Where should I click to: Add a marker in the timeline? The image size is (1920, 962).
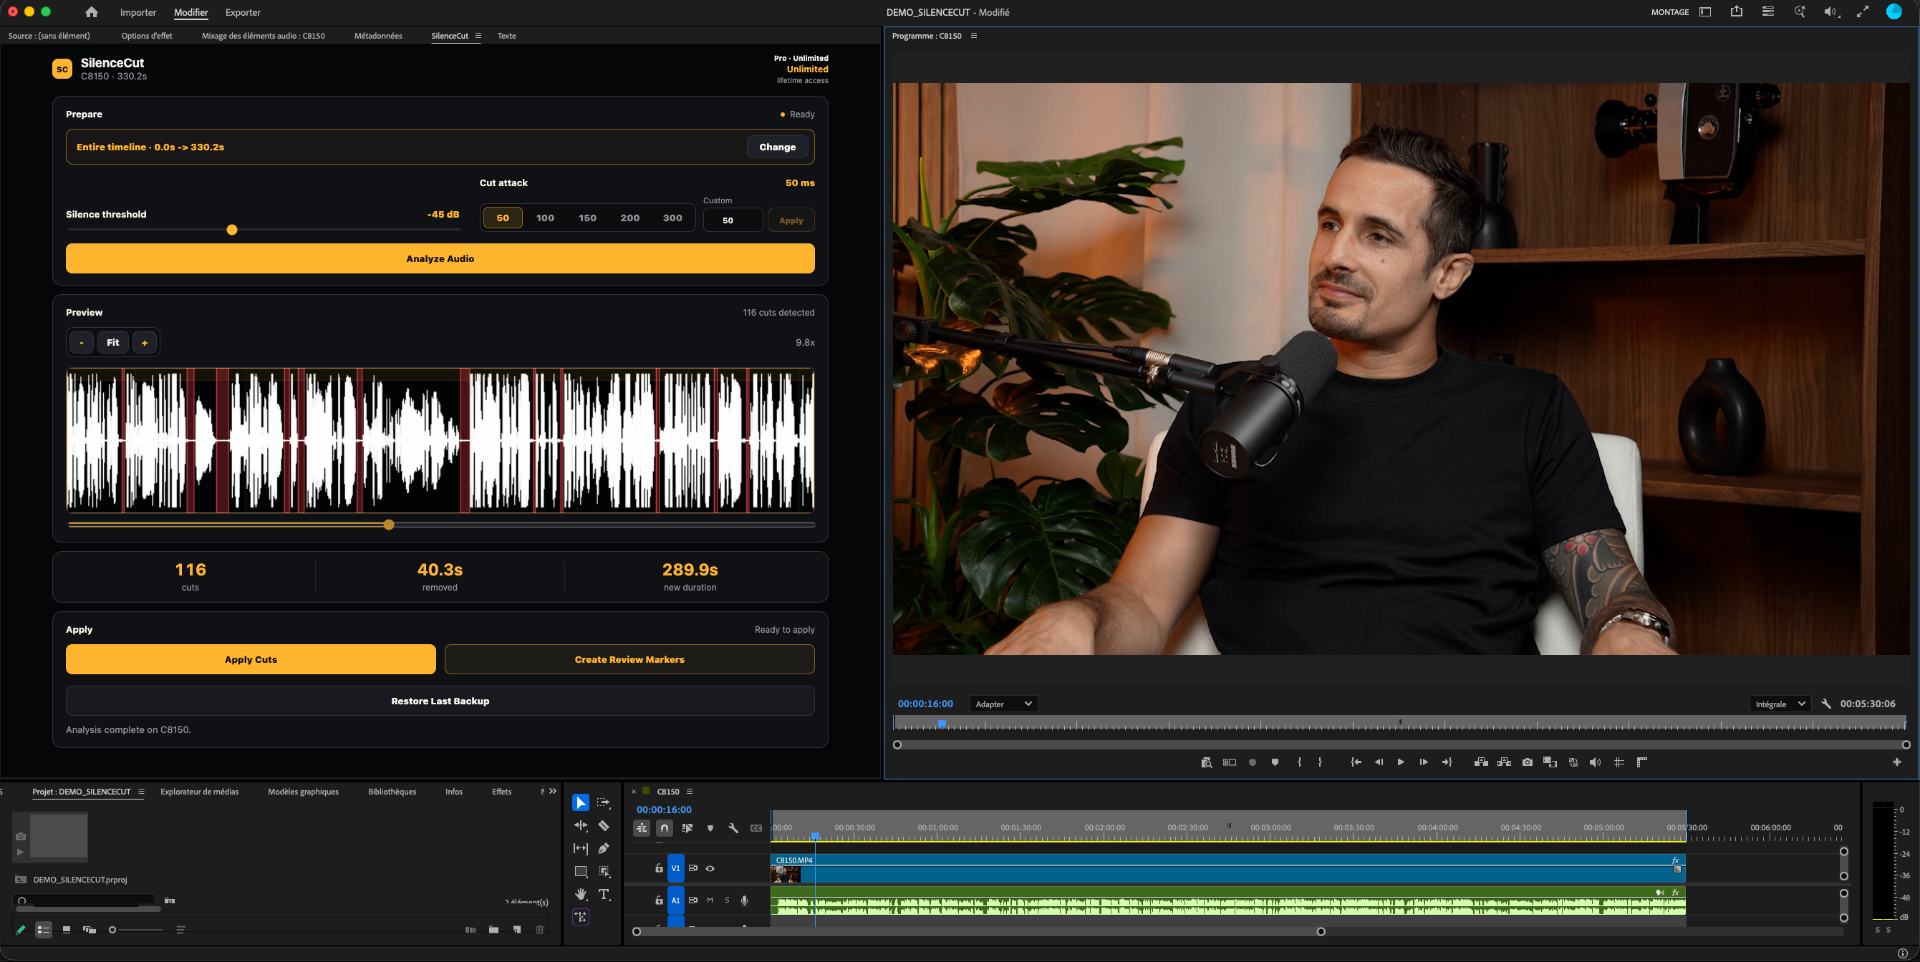710,828
